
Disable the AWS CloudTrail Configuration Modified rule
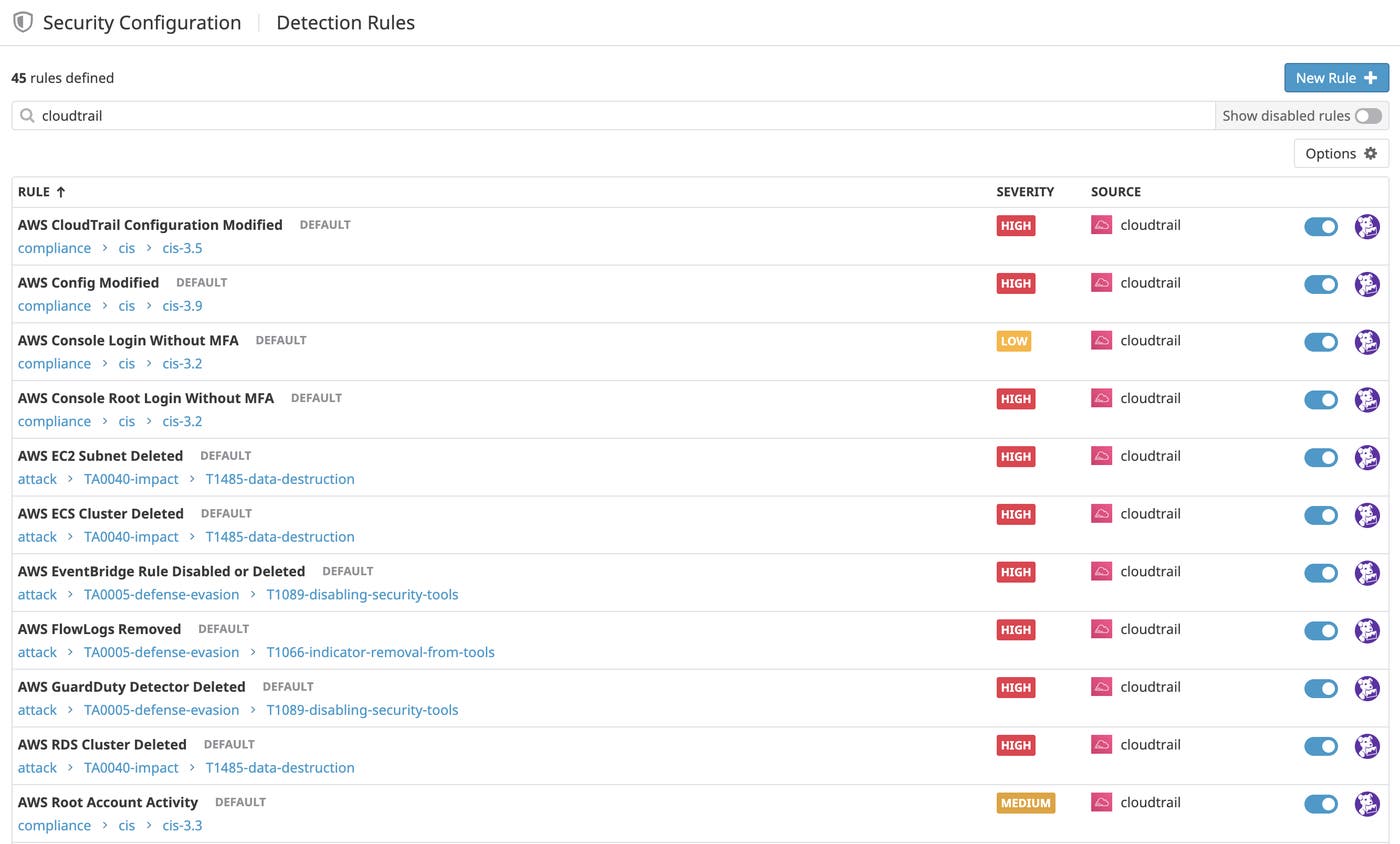[x=1320, y=227]
